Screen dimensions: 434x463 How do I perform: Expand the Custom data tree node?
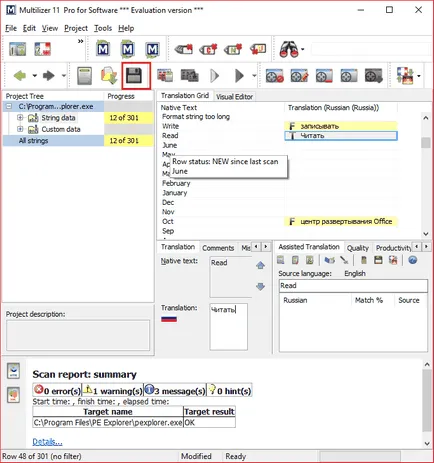coord(20,129)
